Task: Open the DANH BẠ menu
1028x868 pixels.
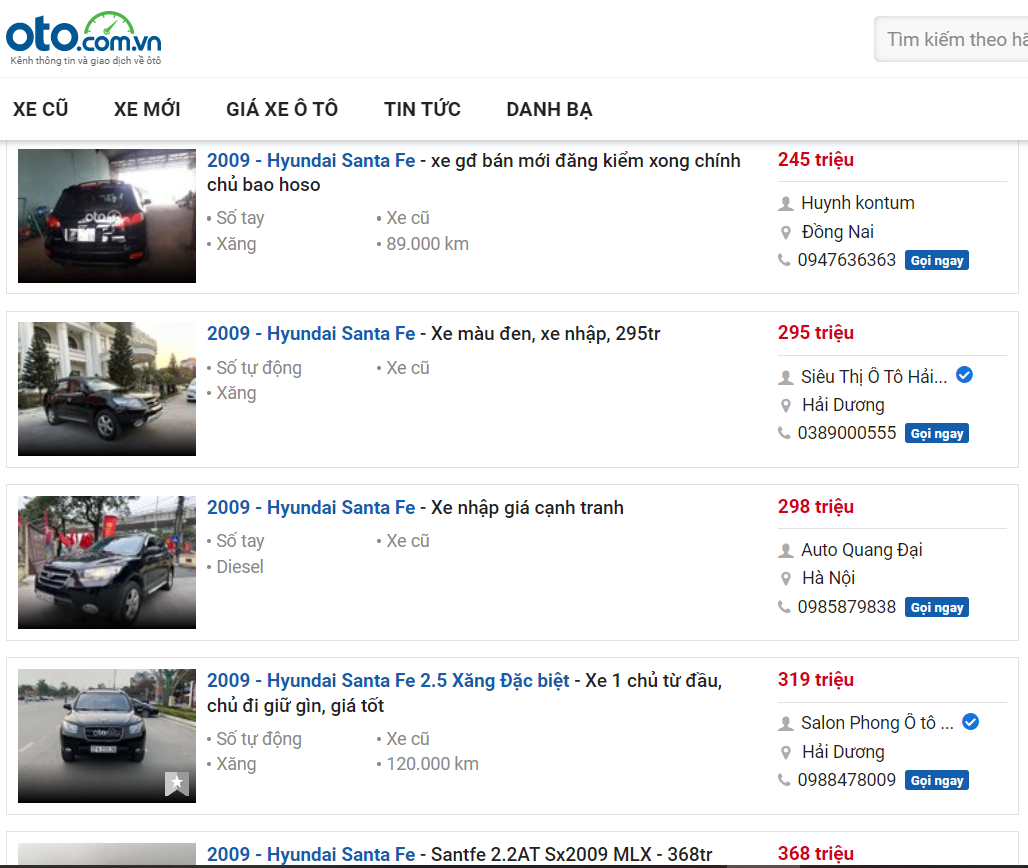Action: pyautogui.click(x=549, y=109)
